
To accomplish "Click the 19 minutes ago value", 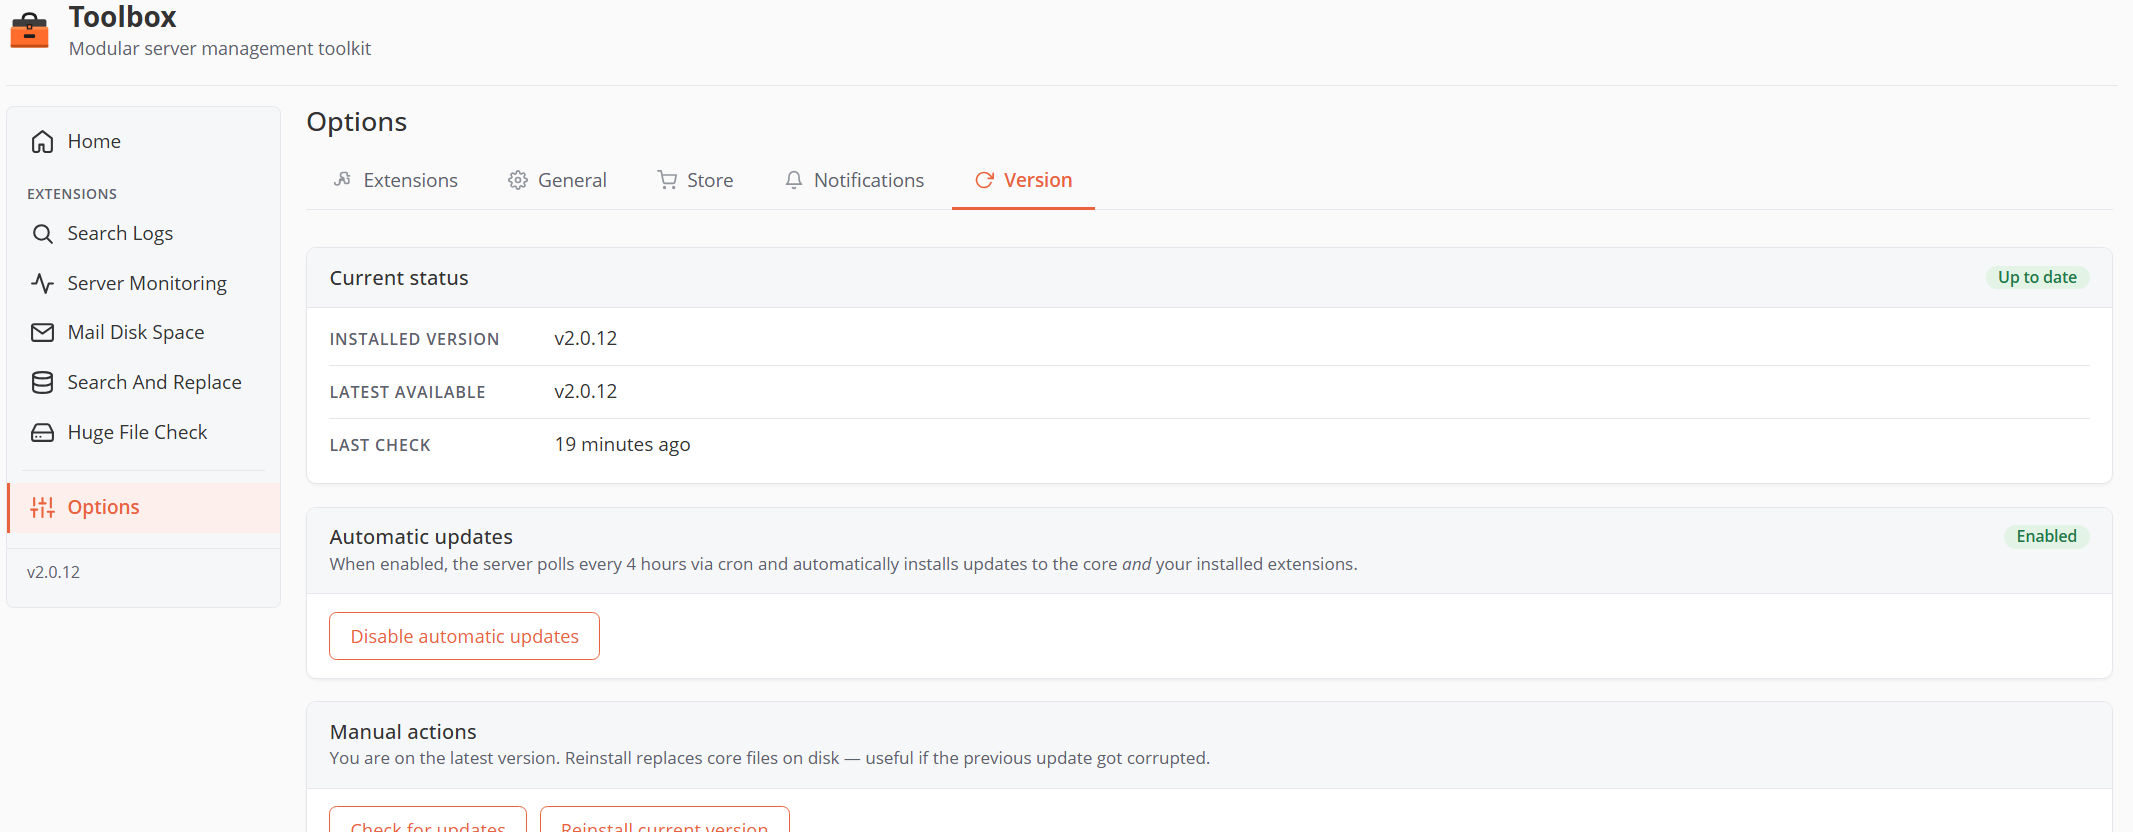I will (622, 445).
